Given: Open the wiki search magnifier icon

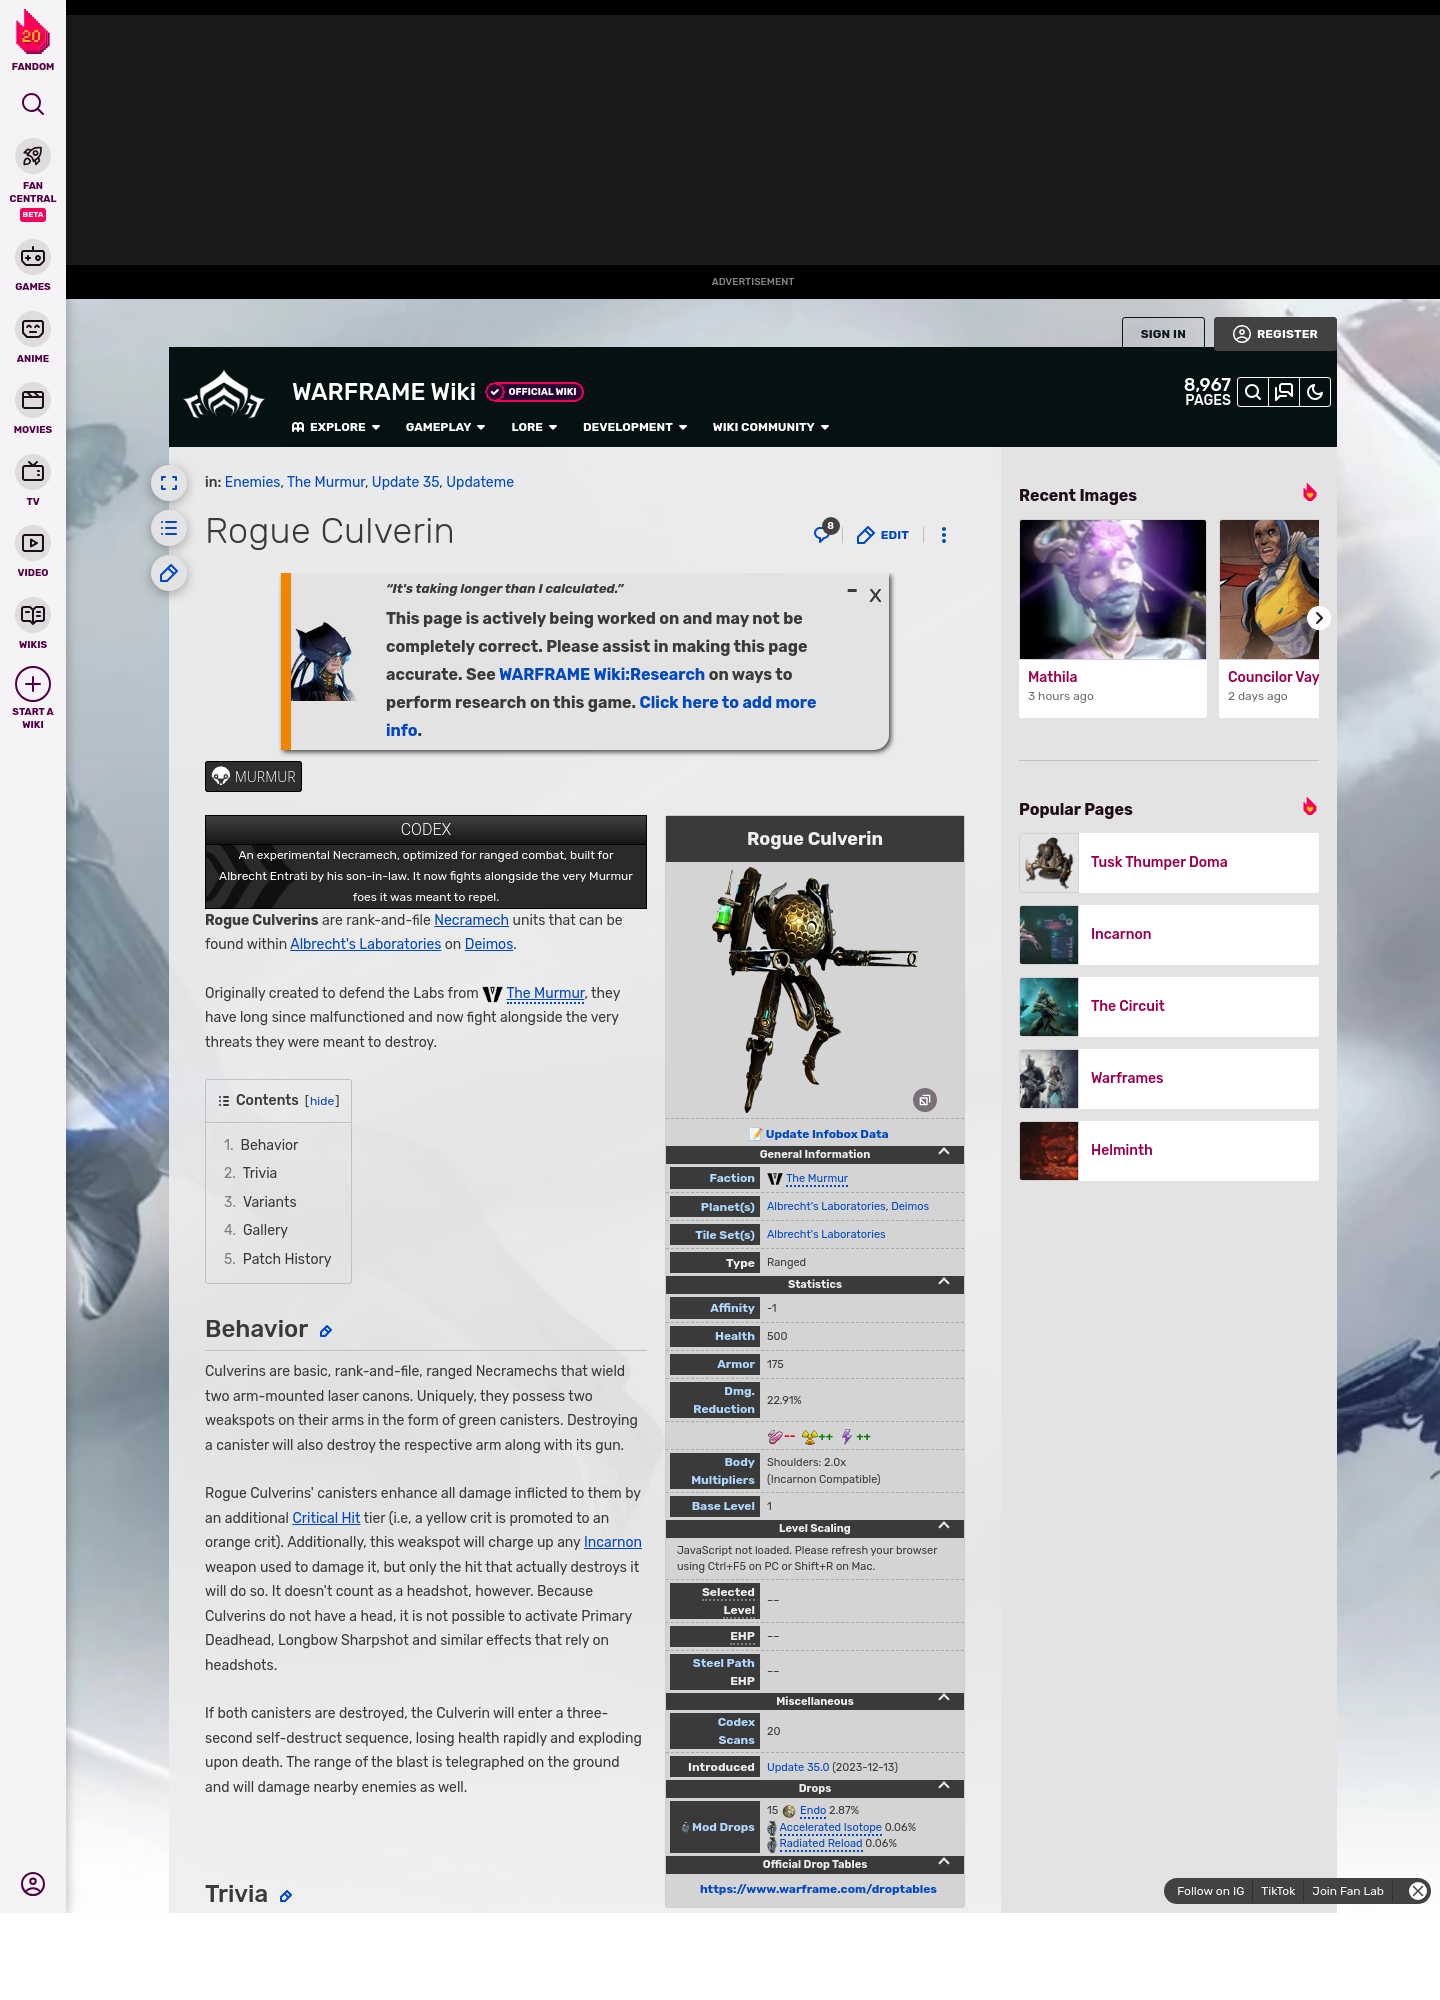Looking at the screenshot, I should pos(1253,392).
